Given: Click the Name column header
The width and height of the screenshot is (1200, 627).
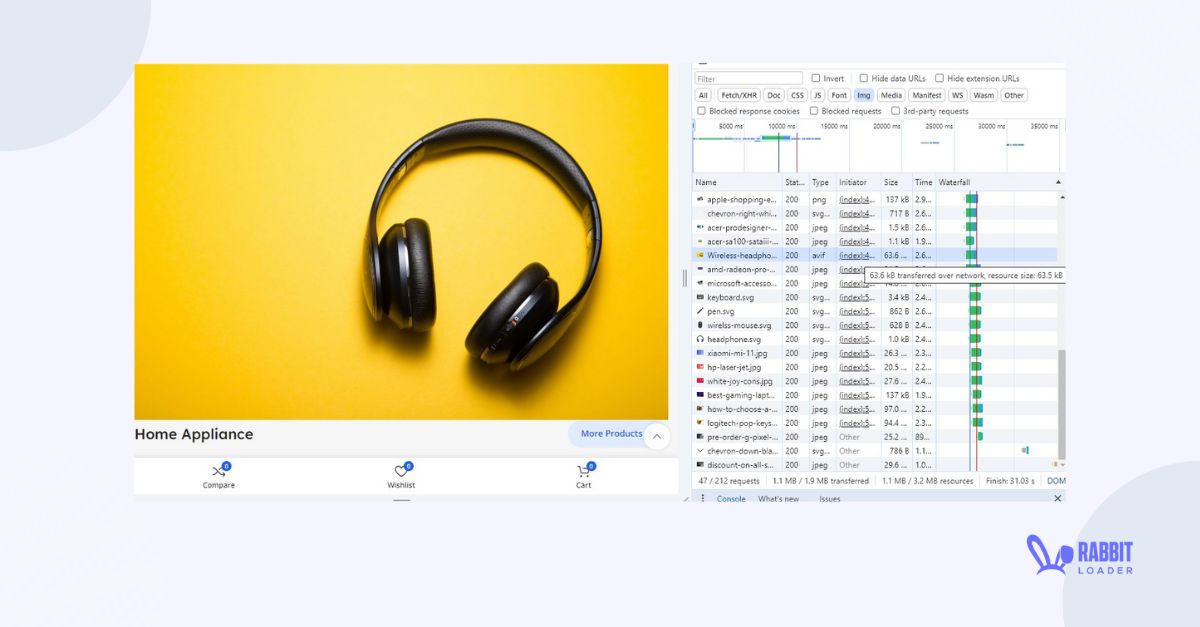Looking at the screenshot, I should (707, 182).
